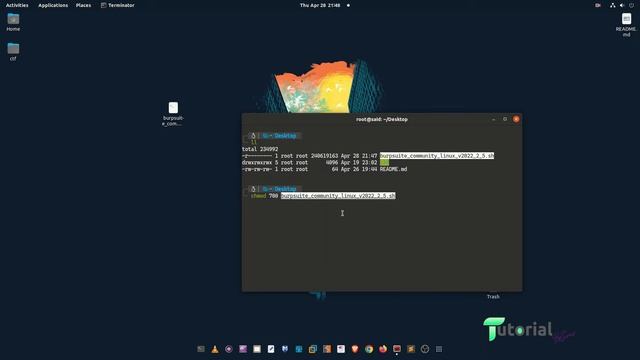Click the highlighted filename in chmod command
This screenshot has width=640, height=360.
(x=338, y=196)
